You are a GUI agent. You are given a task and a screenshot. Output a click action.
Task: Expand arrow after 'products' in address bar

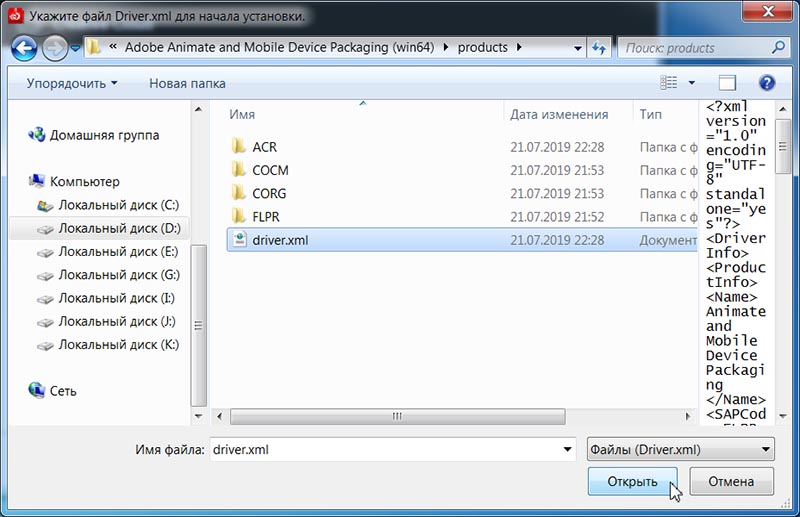(x=519, y=47)
